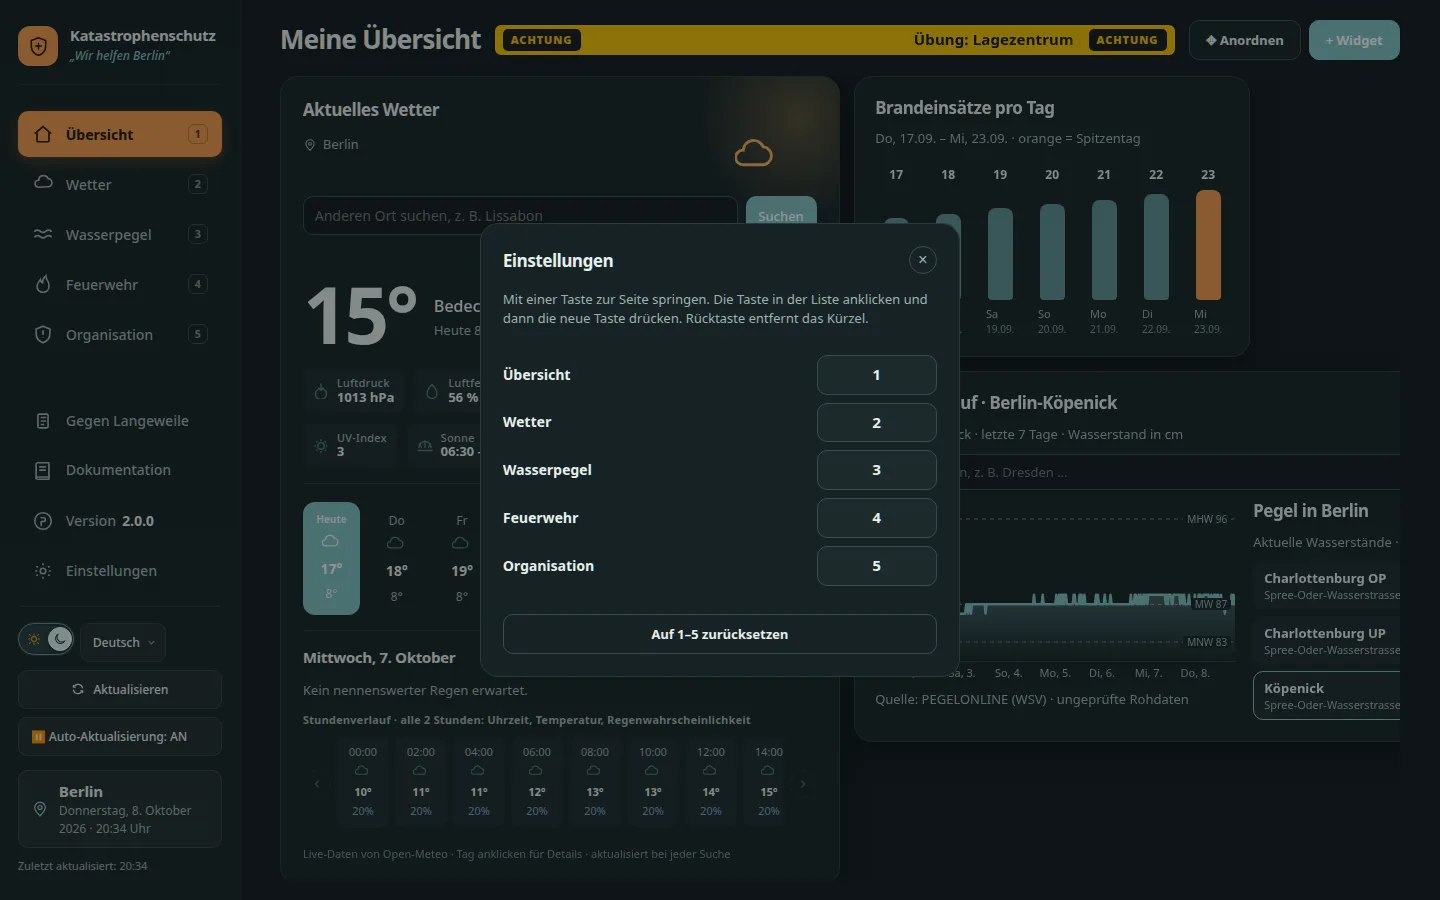Select the Organisation shortcut key field

tap(877, 566)
